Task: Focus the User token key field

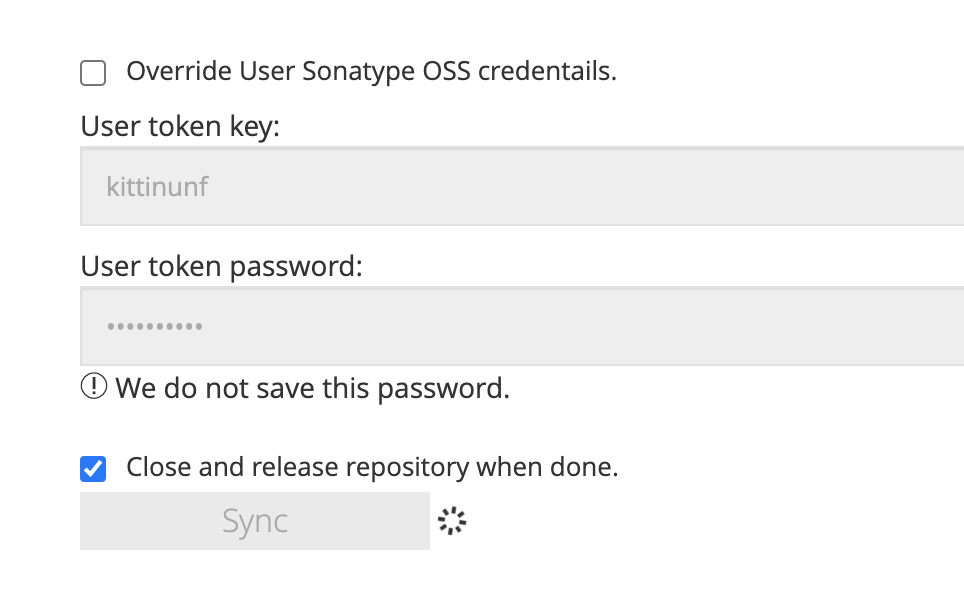Action: [522, 186]
